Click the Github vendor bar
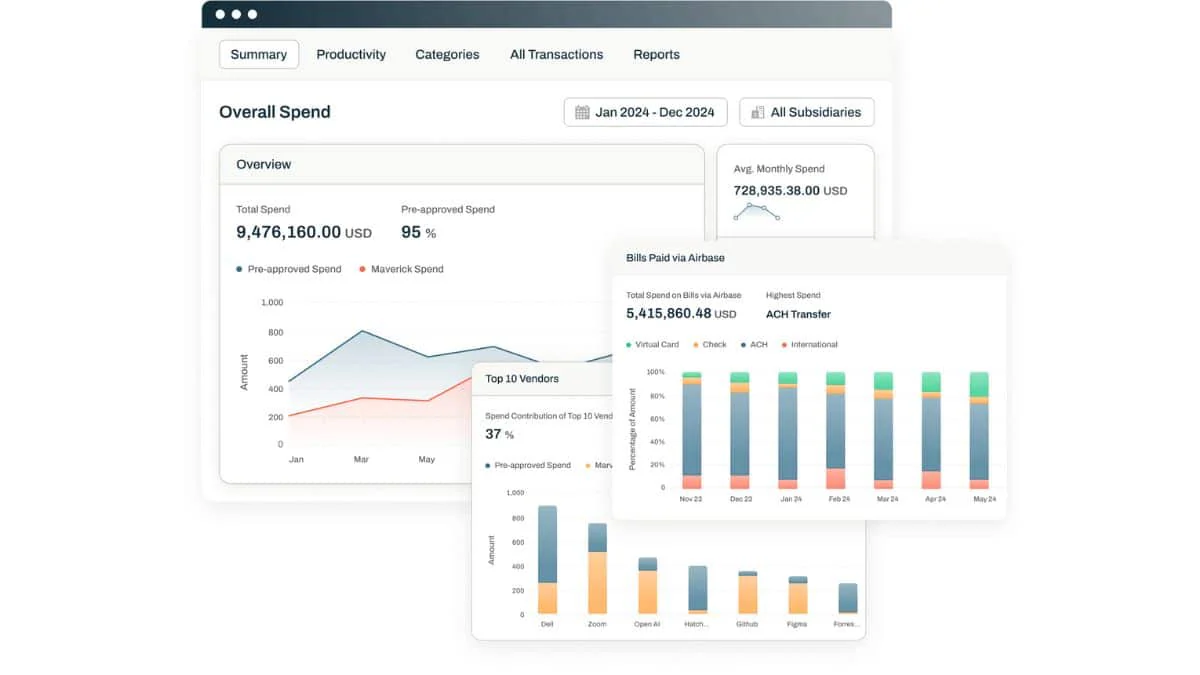This screenshot has width=1200, height=675. [748, 593]
